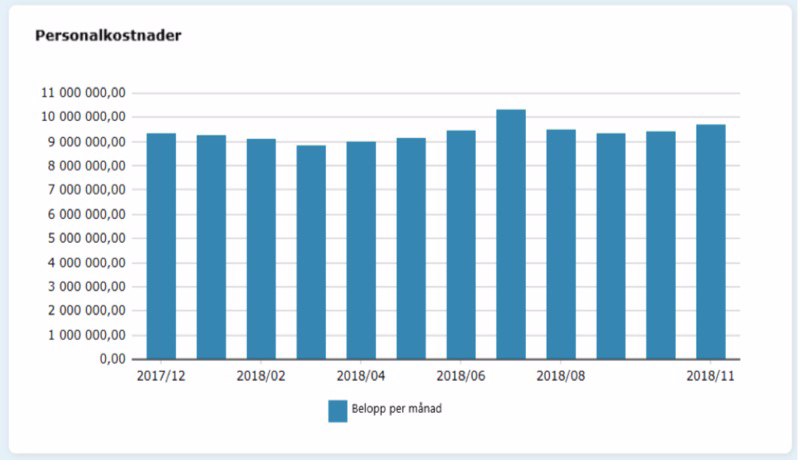Click the 2018/08 axis label
This screenshot has width=800, height=460.
(561, 376)
